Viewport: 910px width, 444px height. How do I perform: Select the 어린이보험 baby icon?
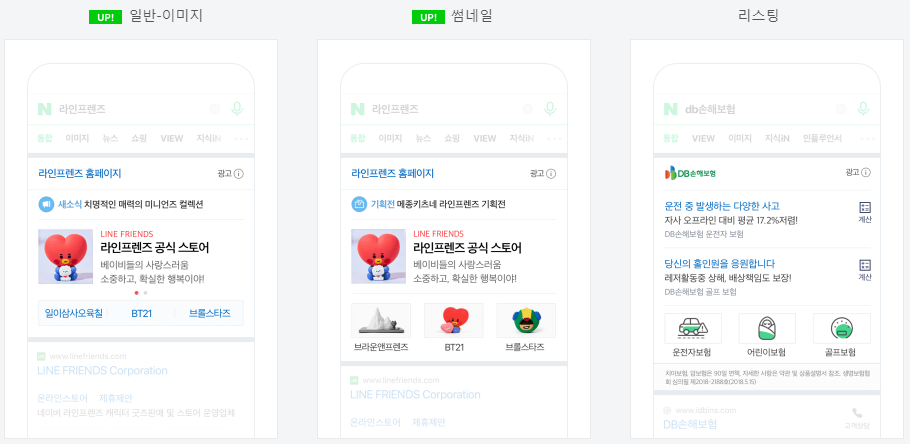[x=767, y=329]
